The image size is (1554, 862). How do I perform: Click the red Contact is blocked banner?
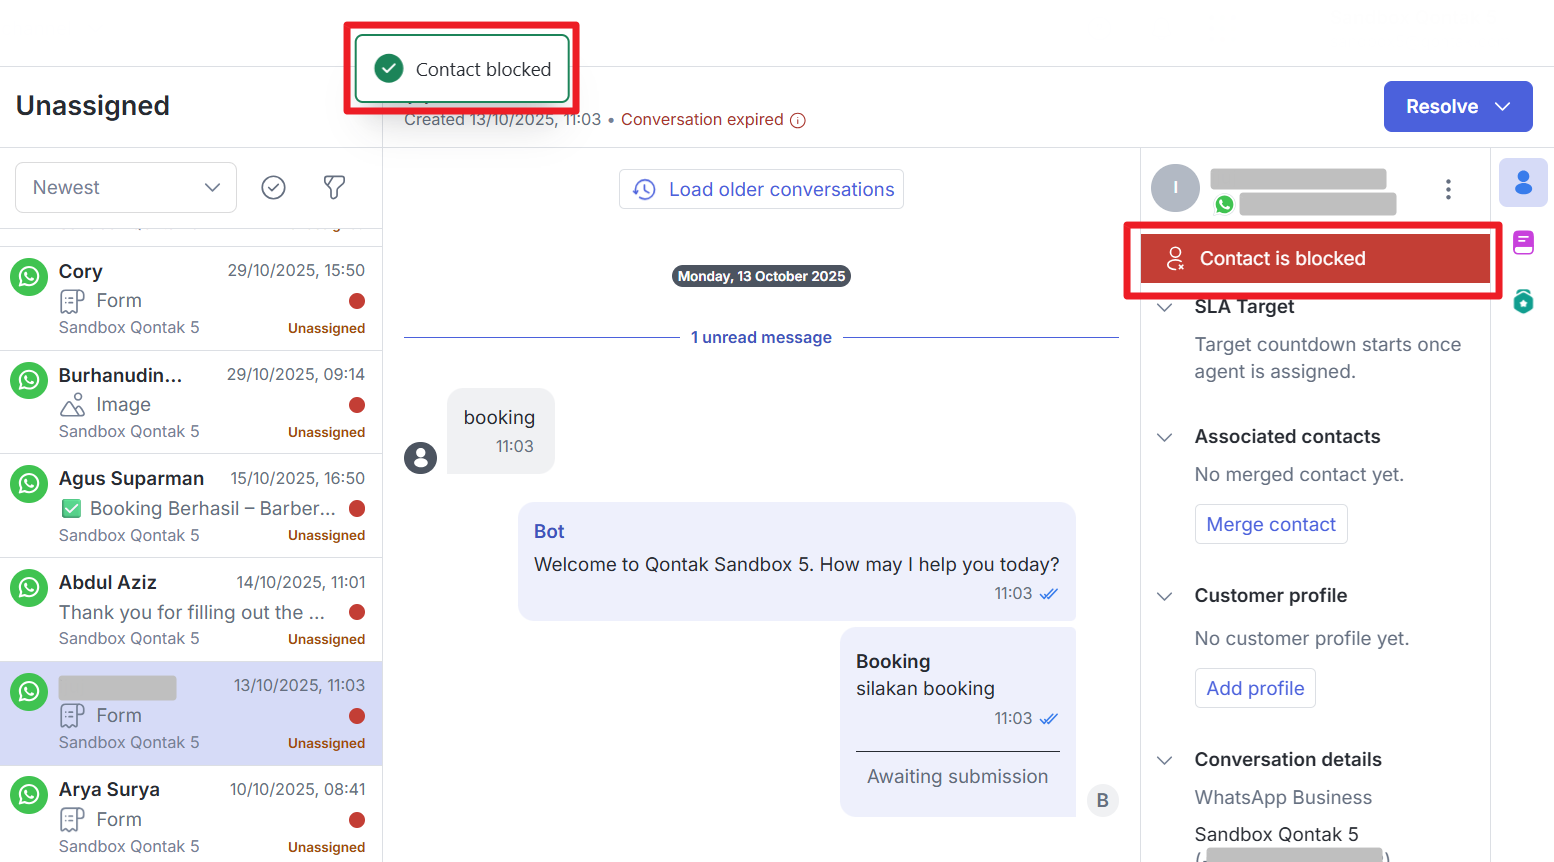click(1314, 259)
